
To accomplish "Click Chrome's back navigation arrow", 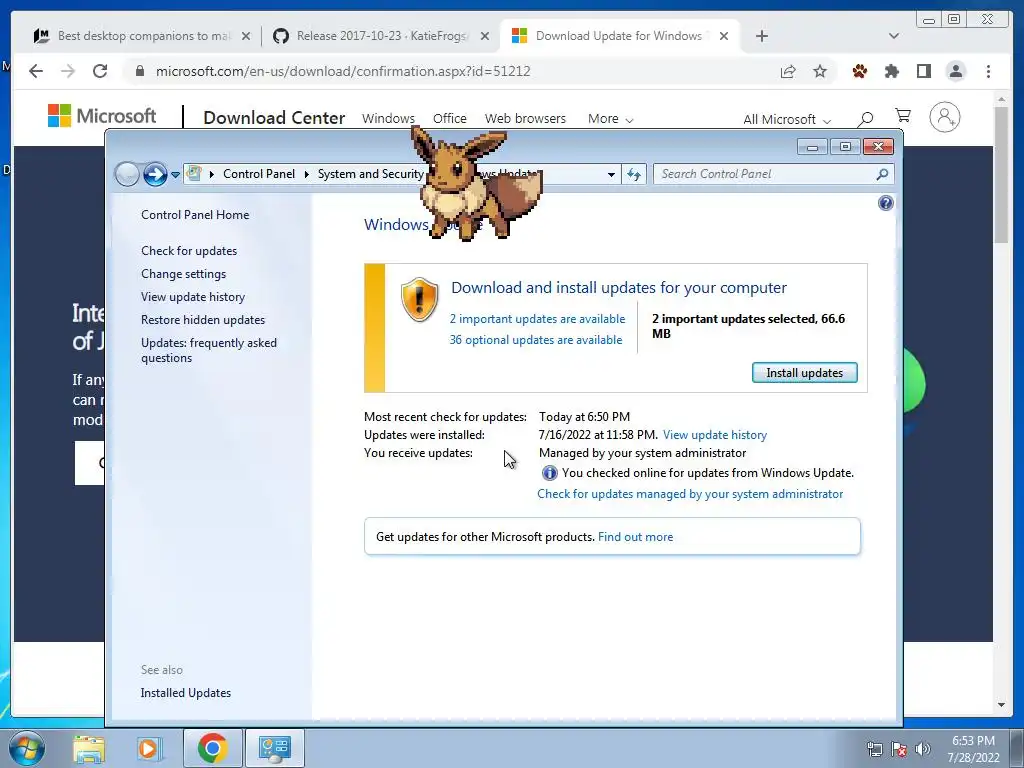I will pyautogui.click(x=36, y=71).
